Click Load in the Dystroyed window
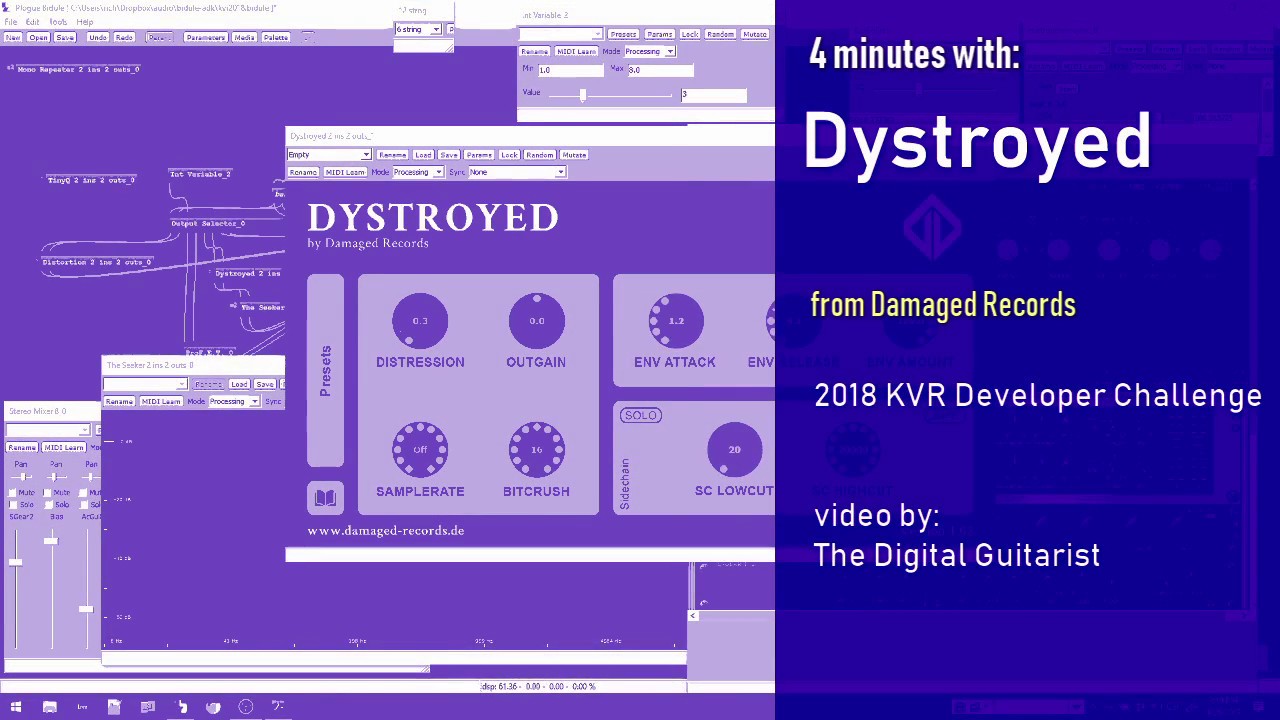This screenshot has height=720, width=1280. point(423,155)
